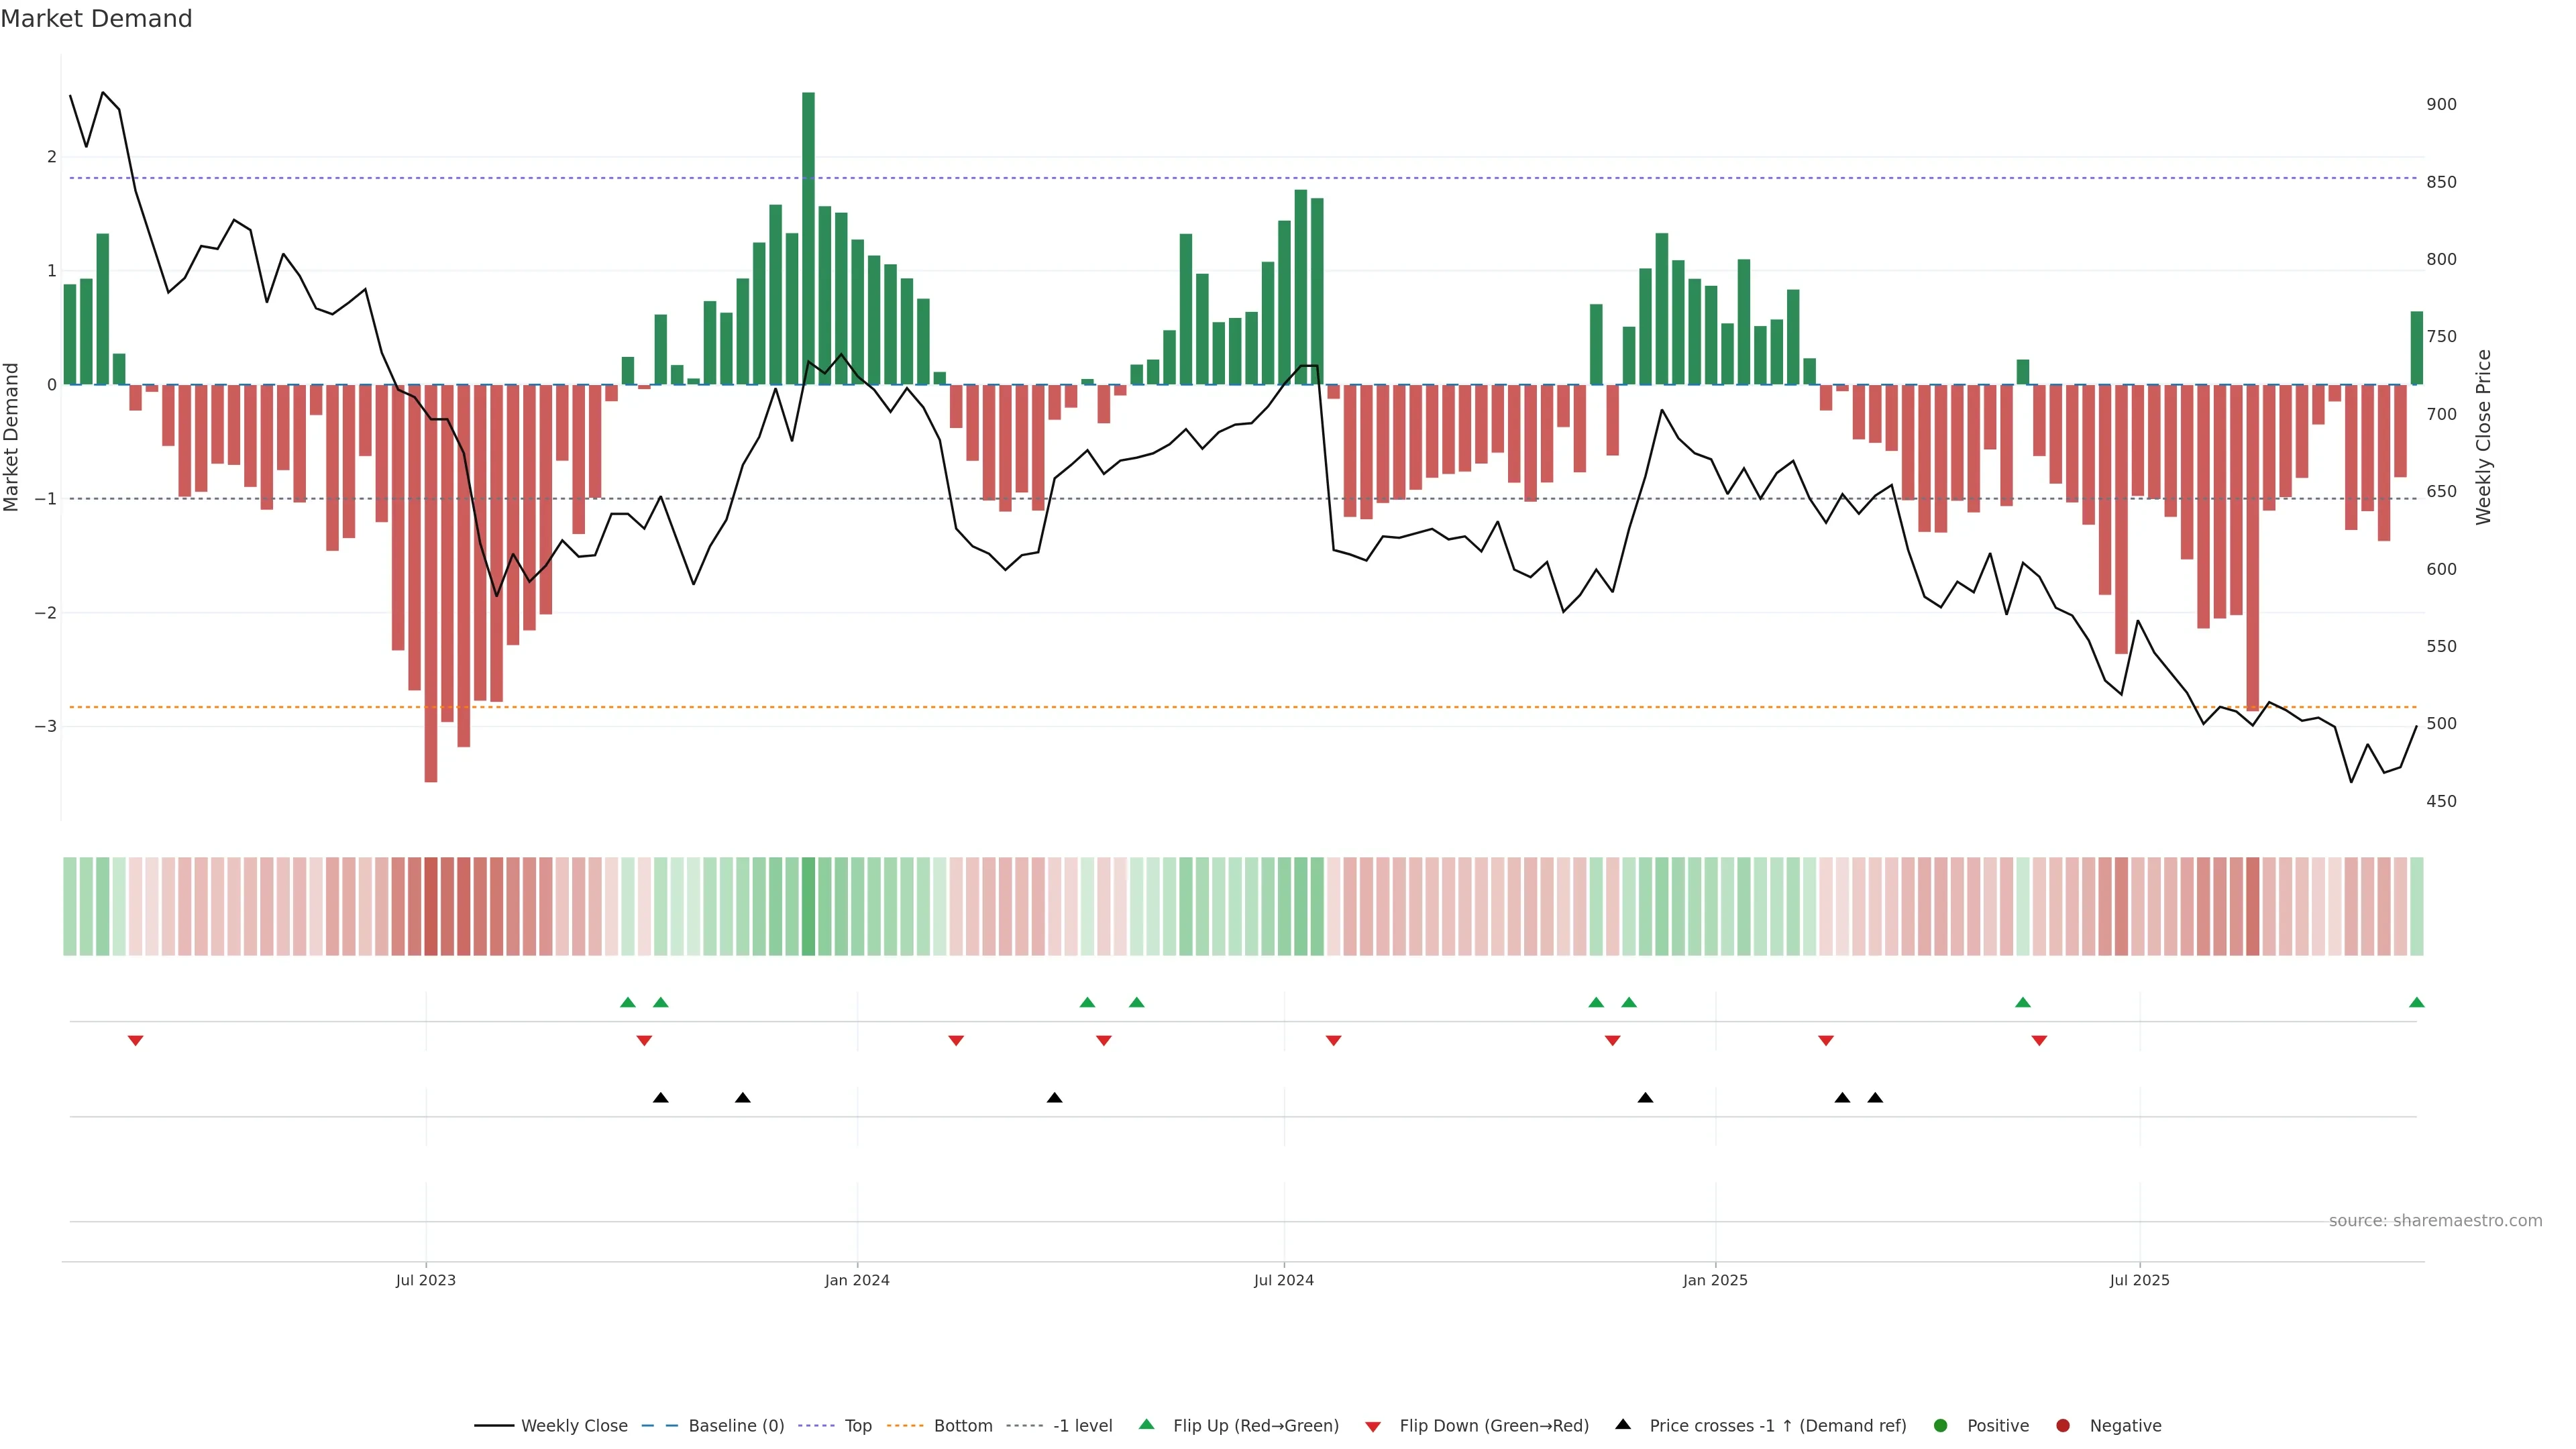This screenshot has width=2576, height=1449.
Task: Click the Positive green dot legend icon
Action: tap(1941, 1425)
